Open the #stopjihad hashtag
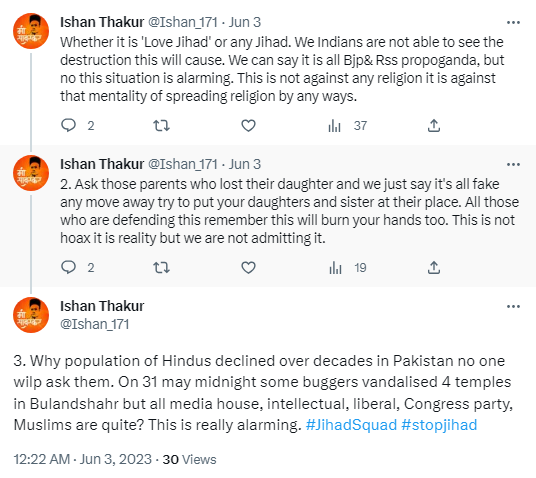This screenshot has width=536, height=478. click(x=439, y=425)
